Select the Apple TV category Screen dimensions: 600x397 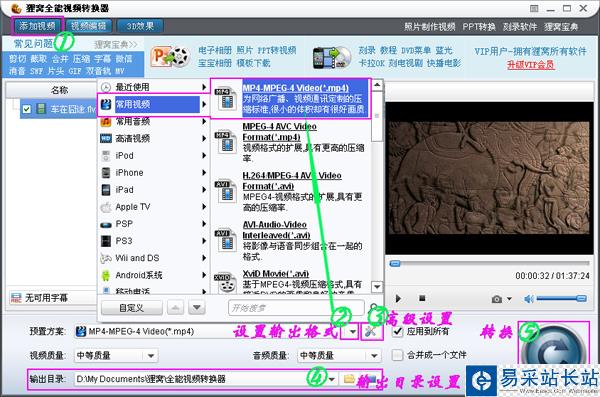[153, 207]
